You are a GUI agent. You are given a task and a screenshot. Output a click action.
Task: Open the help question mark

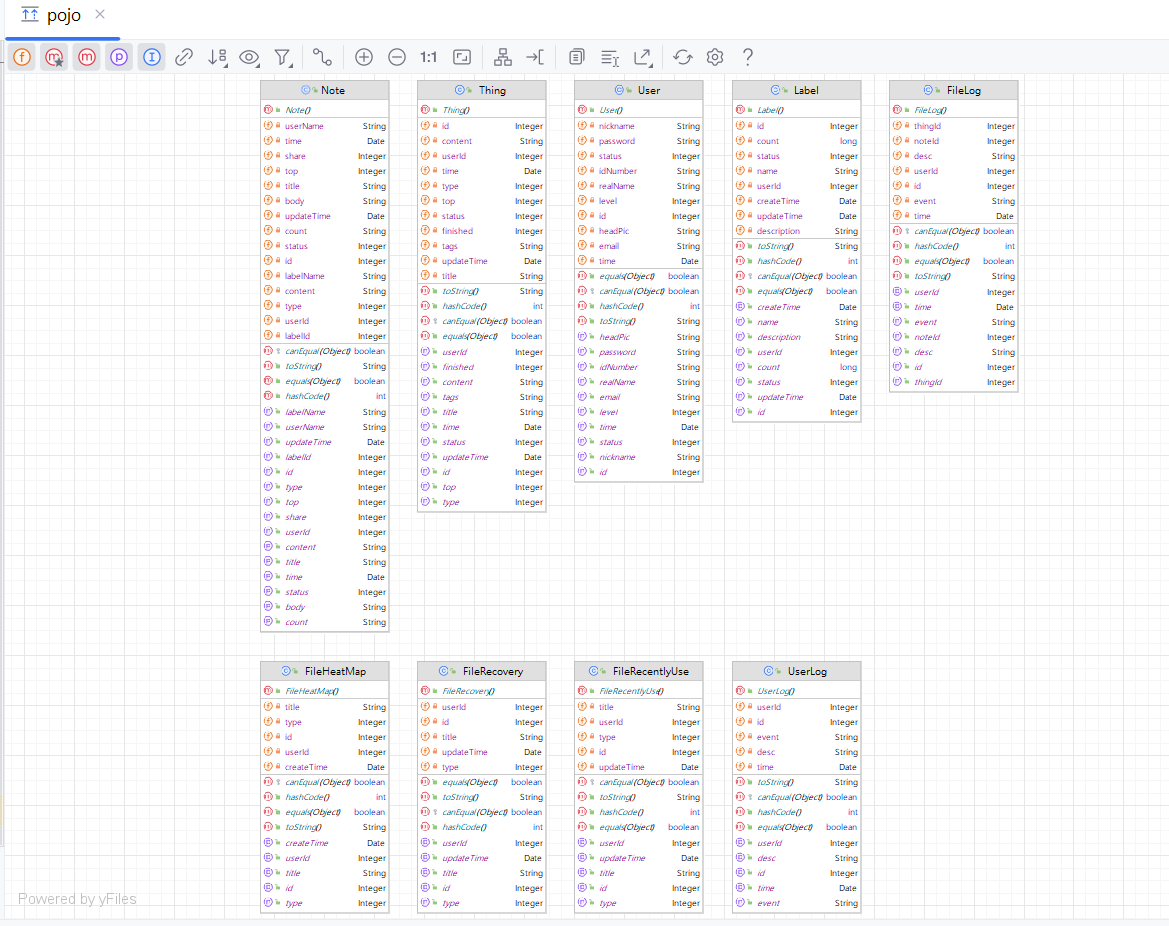tap(748, 57)
